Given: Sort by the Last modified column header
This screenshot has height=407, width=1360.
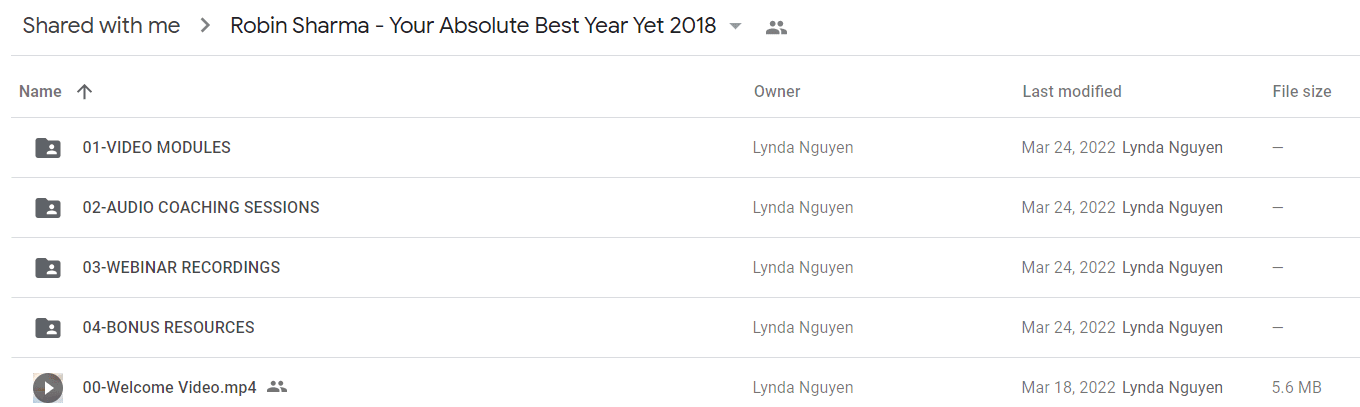Looking at the screenshot, I should point(1072,91).
